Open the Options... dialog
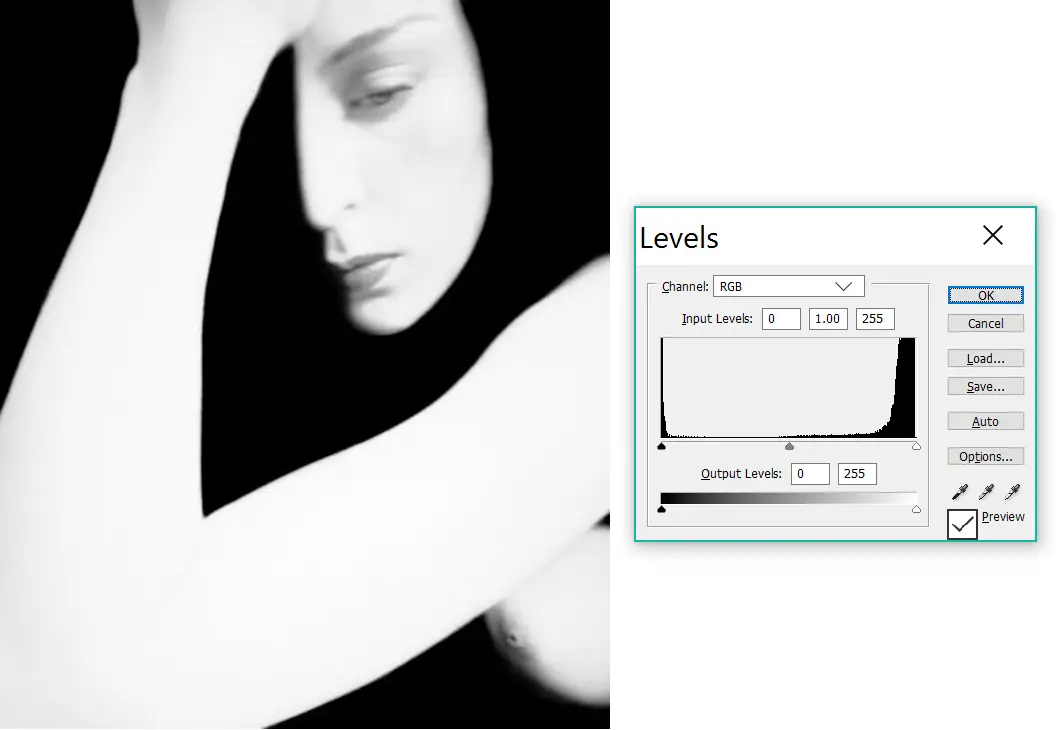This screenshot has height=730, width=1063. [986, 457]
